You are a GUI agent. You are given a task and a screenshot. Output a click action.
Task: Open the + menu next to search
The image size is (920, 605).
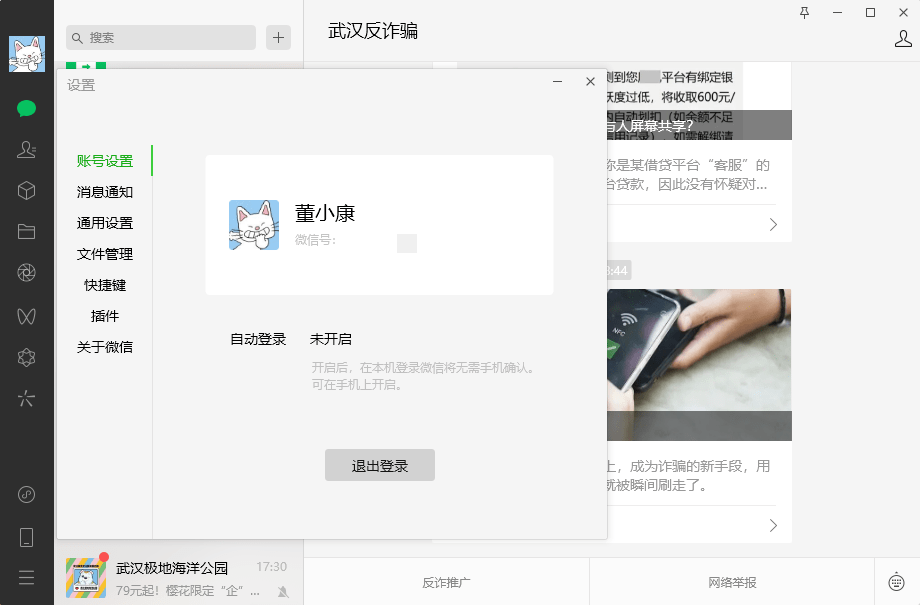(278, 37)
